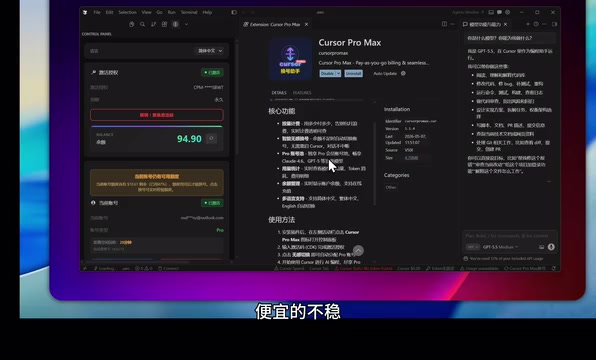The image size is (596, 360).
Task: Attach an image with the picture icon
Action: point(542,247)
